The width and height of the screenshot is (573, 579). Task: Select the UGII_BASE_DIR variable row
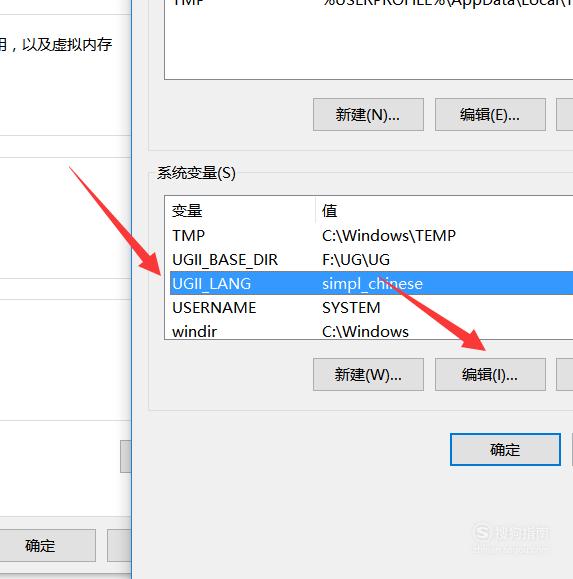(x=371, y=260)
